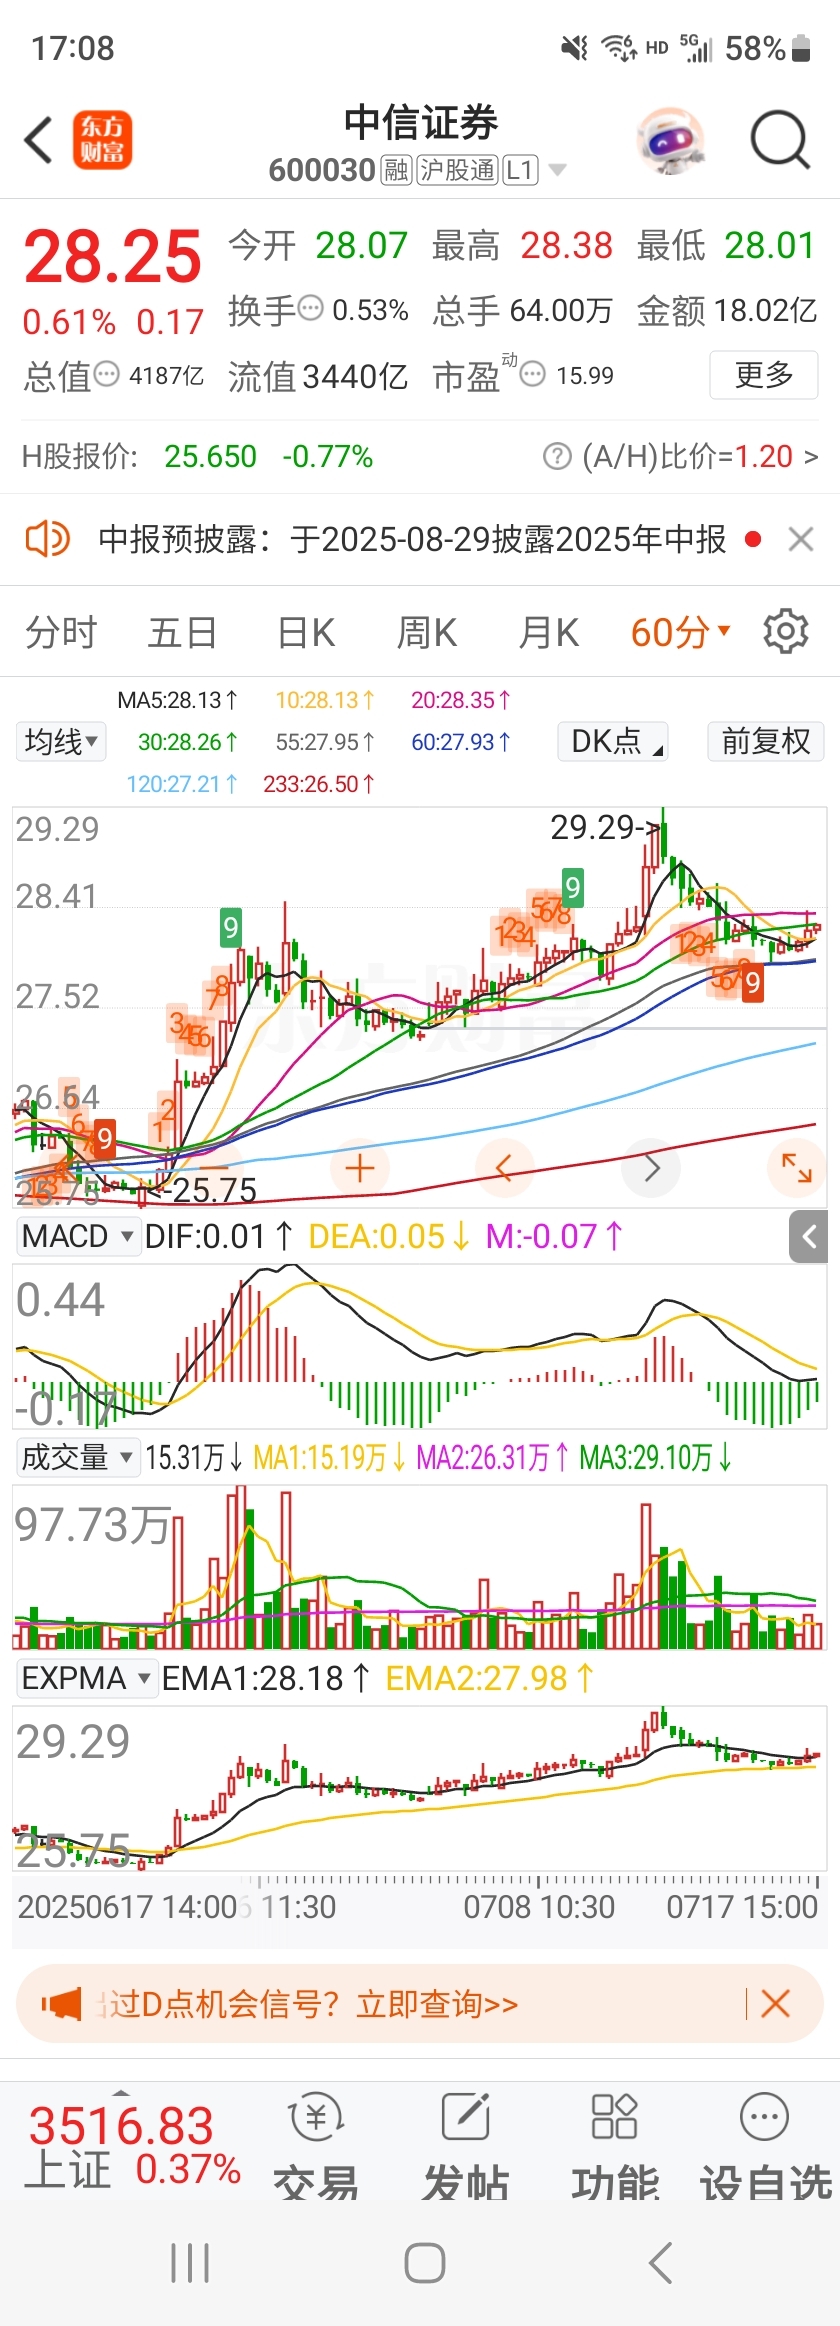Go back with the top-left arrow
The width and height of the screenshot is (840, 2326).
38,140
